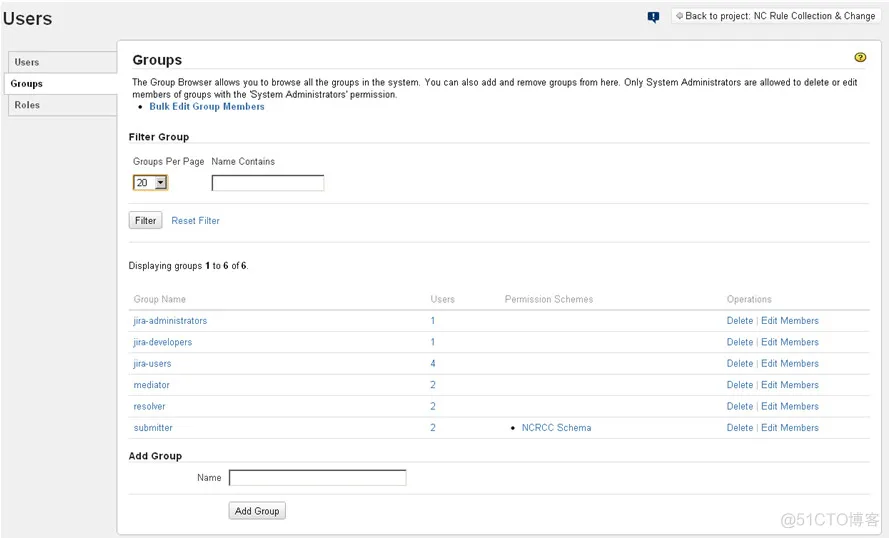Open the submitter group link
The width and height of the screenshot is (889, 538).
153,428
